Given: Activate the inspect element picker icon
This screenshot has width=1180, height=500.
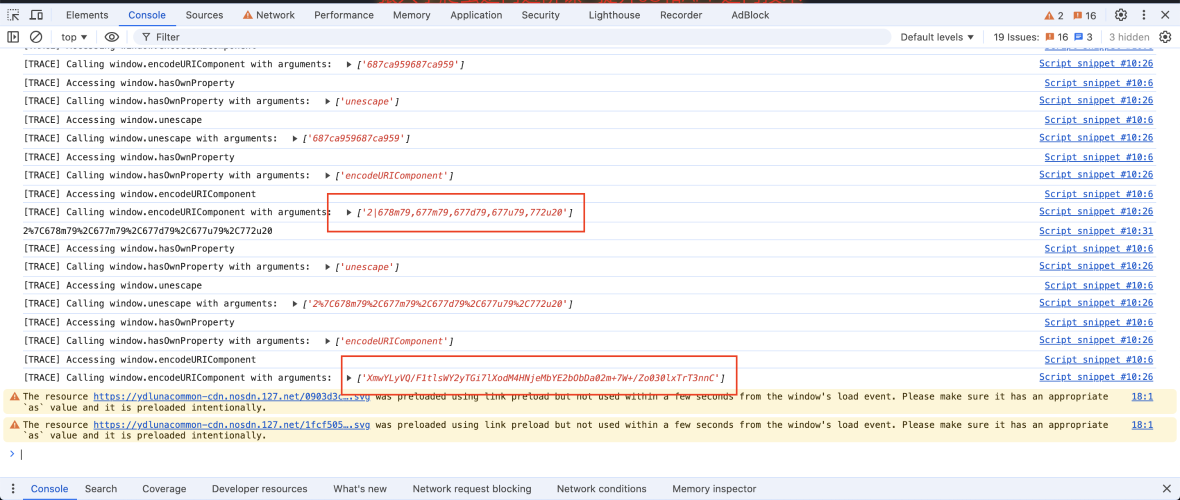Looking at the screenshot, I should coord(13,15).
